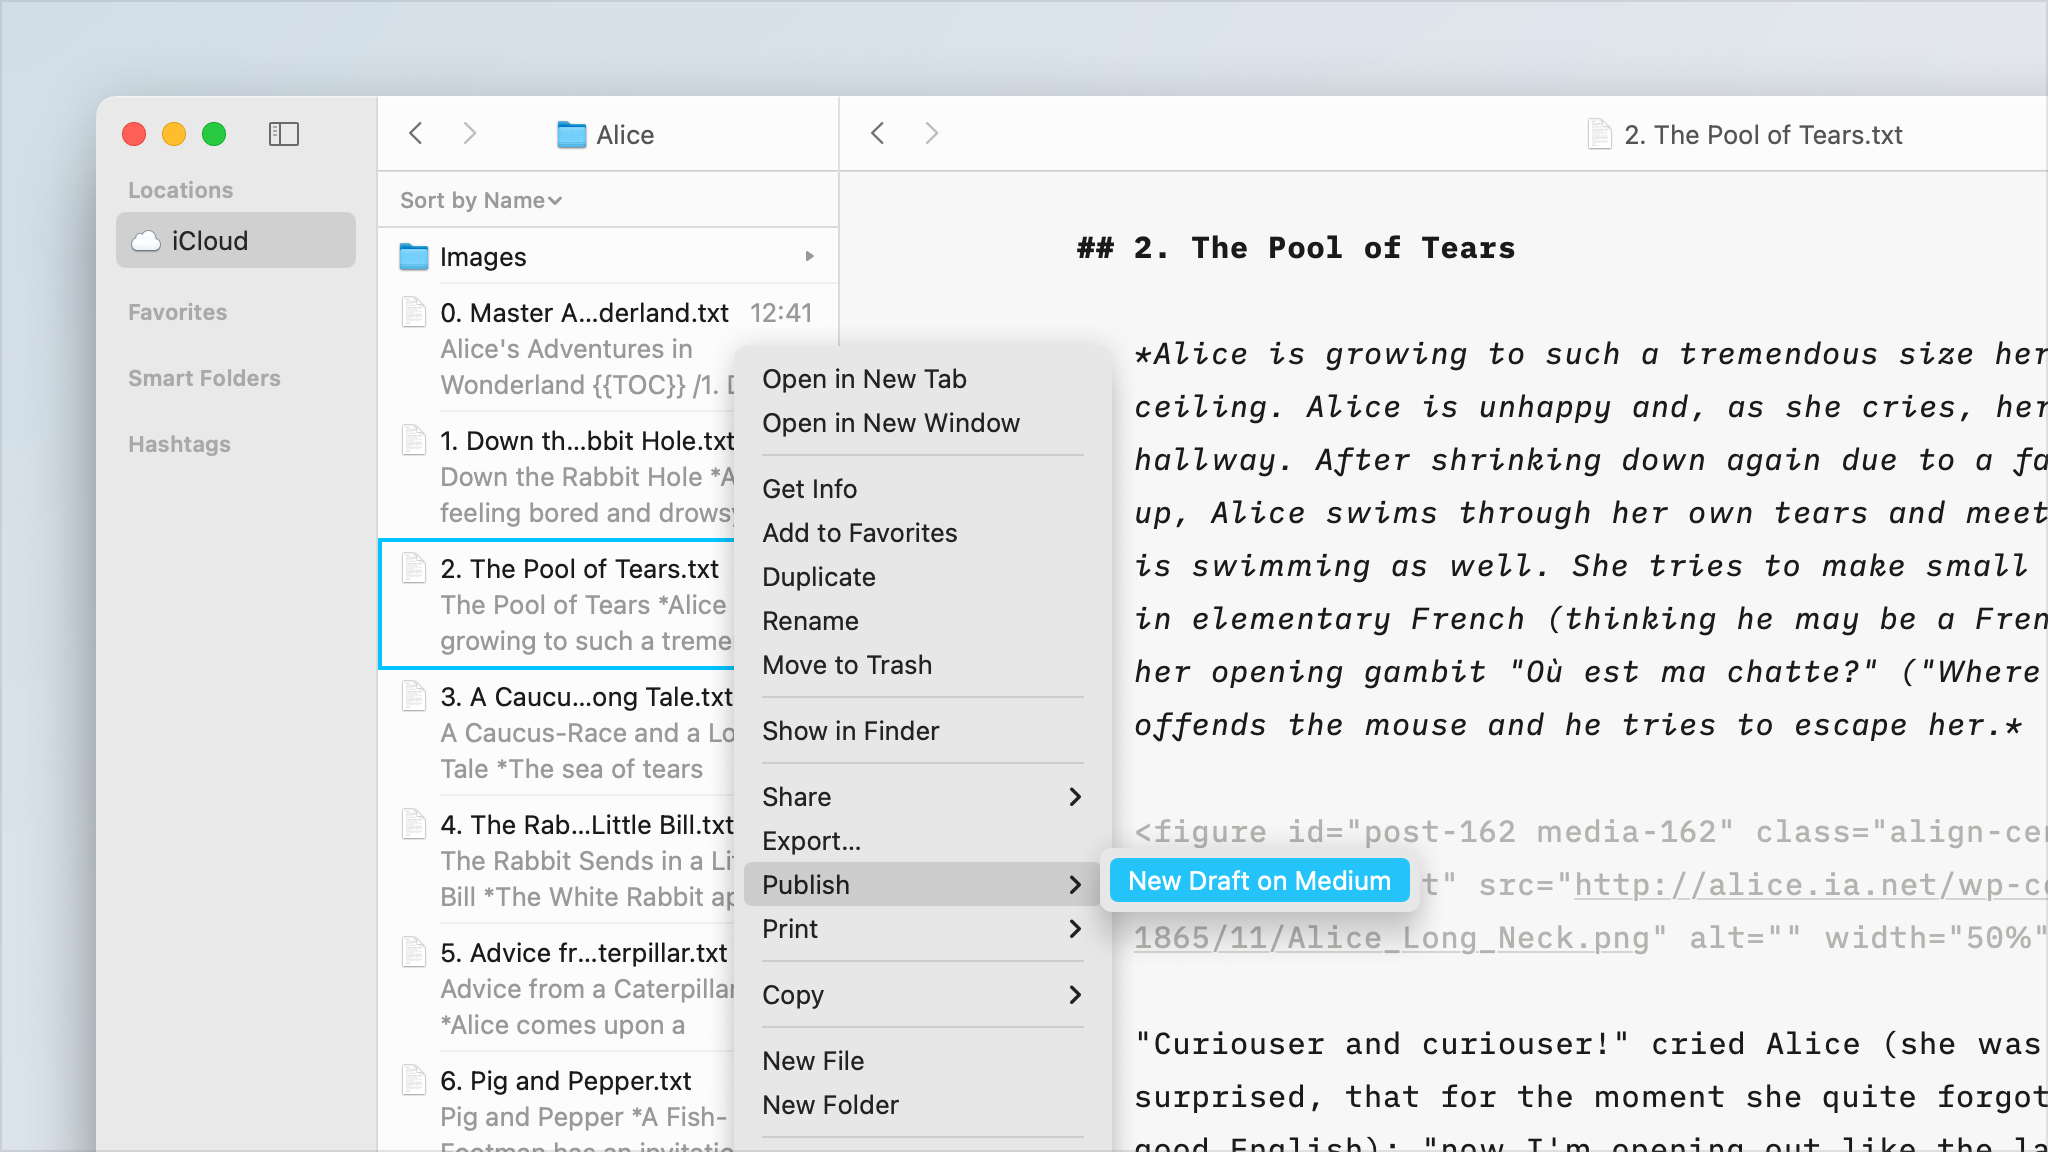The height and width of the screenshot is (1152, 2048).
Task: Open the Sort by Name dropdown
Action: (x=481, y=200)
